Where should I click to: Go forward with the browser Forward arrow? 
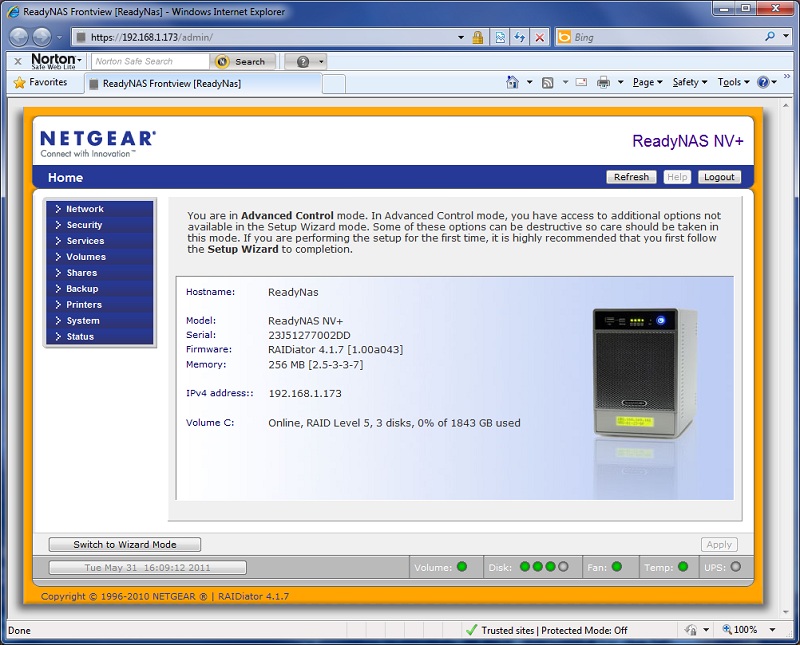coord(42,37)
